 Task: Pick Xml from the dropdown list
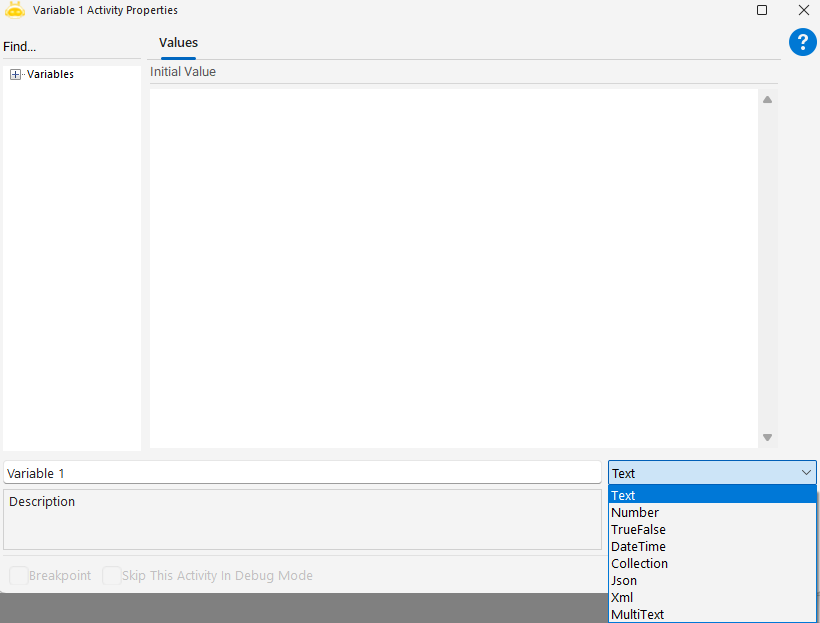tap(622, 598)
